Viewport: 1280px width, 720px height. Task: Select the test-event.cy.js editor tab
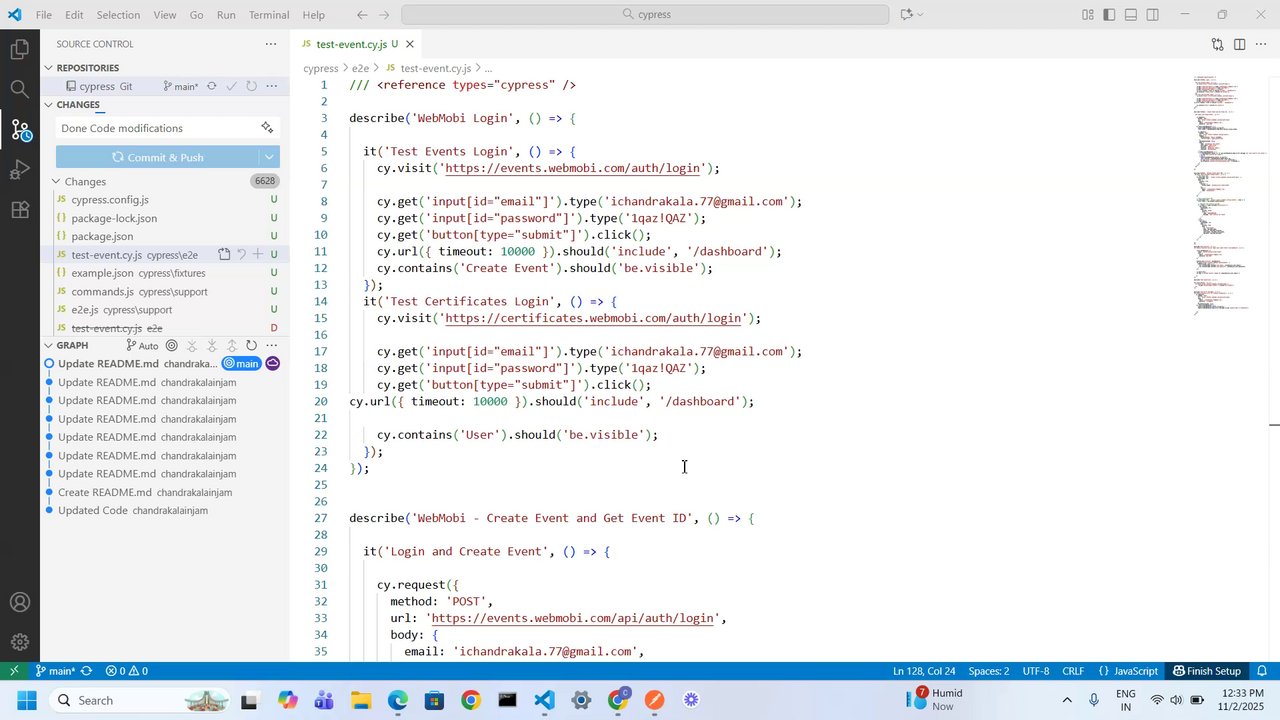(x=356, y=44)
